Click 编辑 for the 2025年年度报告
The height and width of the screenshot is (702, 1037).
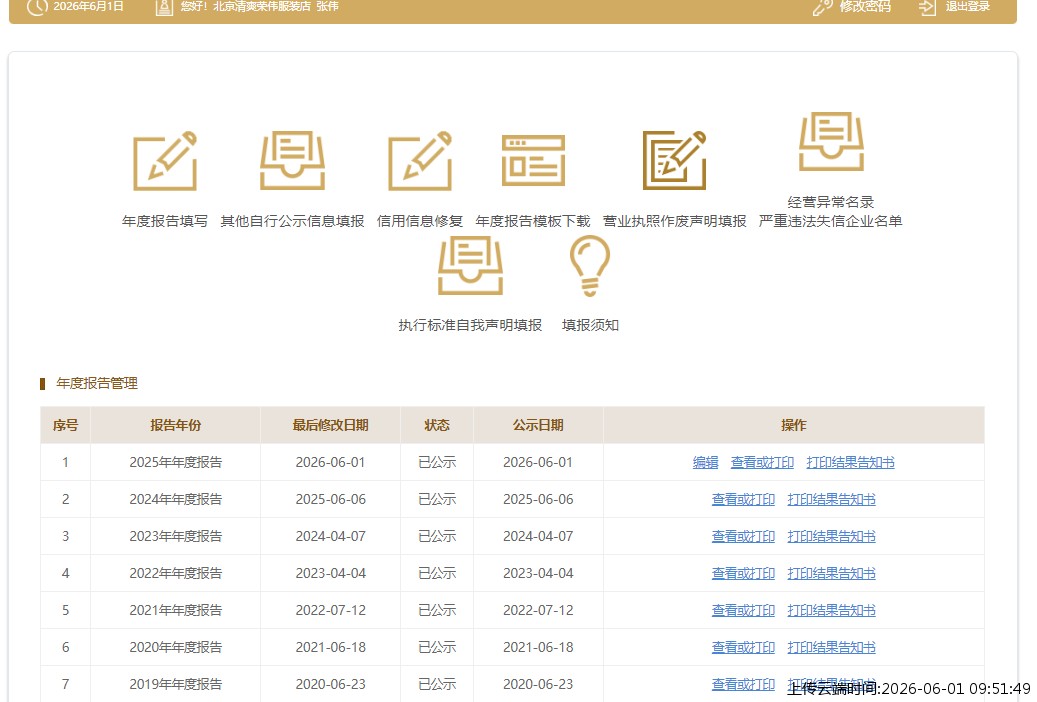[x=705, y=462]
